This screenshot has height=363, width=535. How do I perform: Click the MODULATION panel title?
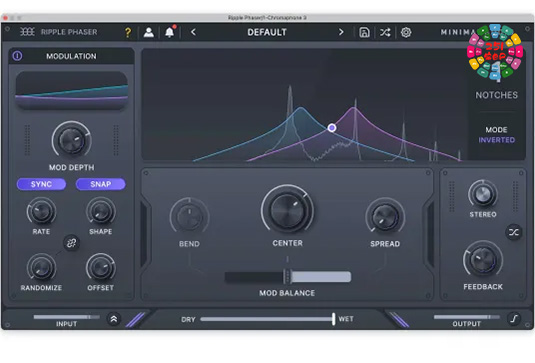(x=71, y=56)
